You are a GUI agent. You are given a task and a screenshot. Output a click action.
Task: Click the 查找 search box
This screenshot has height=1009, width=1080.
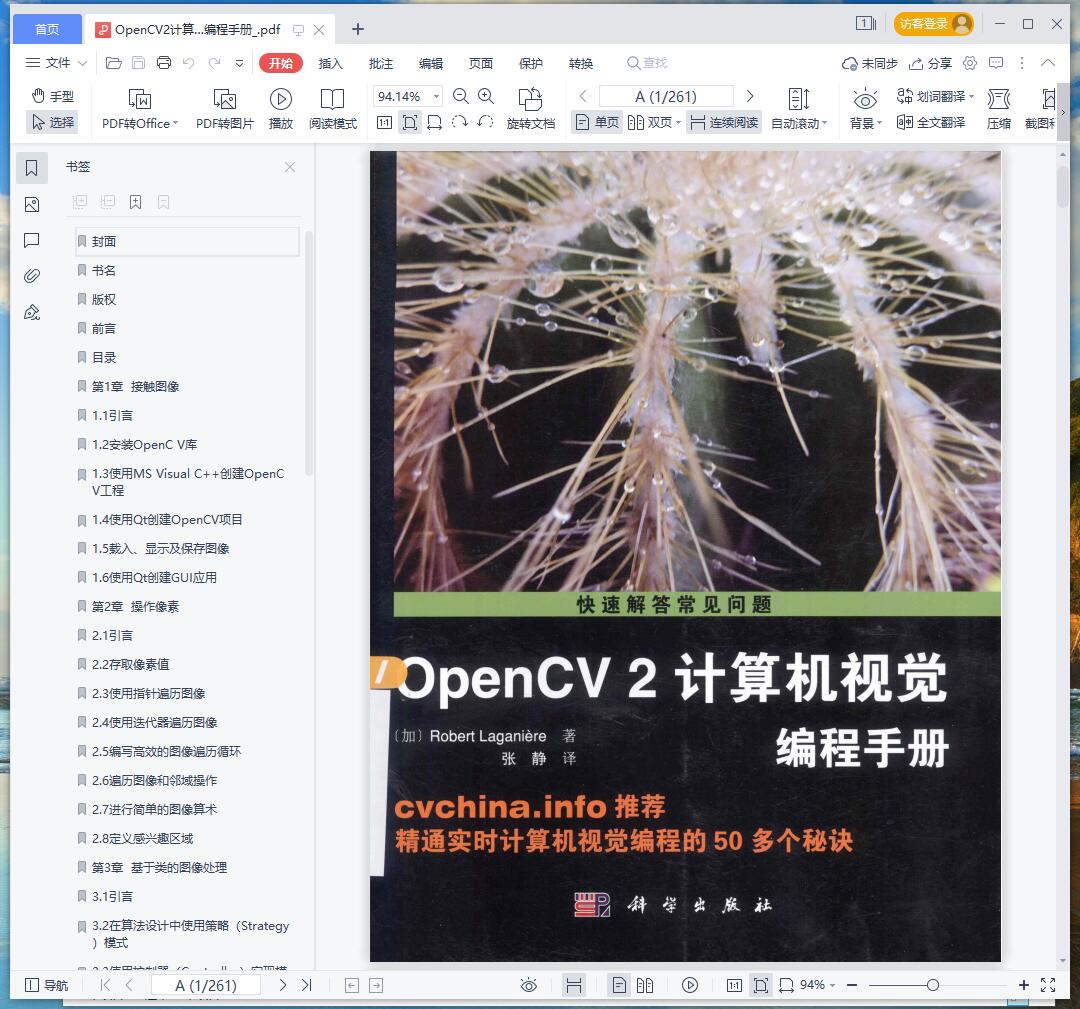(647, 63)
